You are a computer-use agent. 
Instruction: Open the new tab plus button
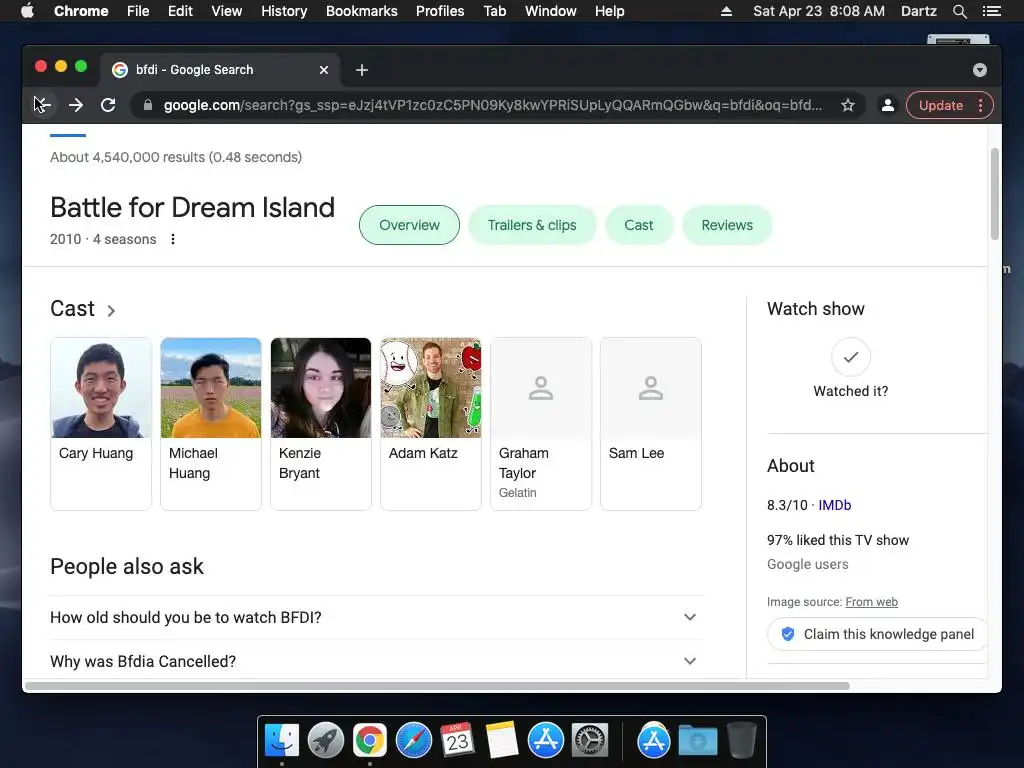point(362,70)
